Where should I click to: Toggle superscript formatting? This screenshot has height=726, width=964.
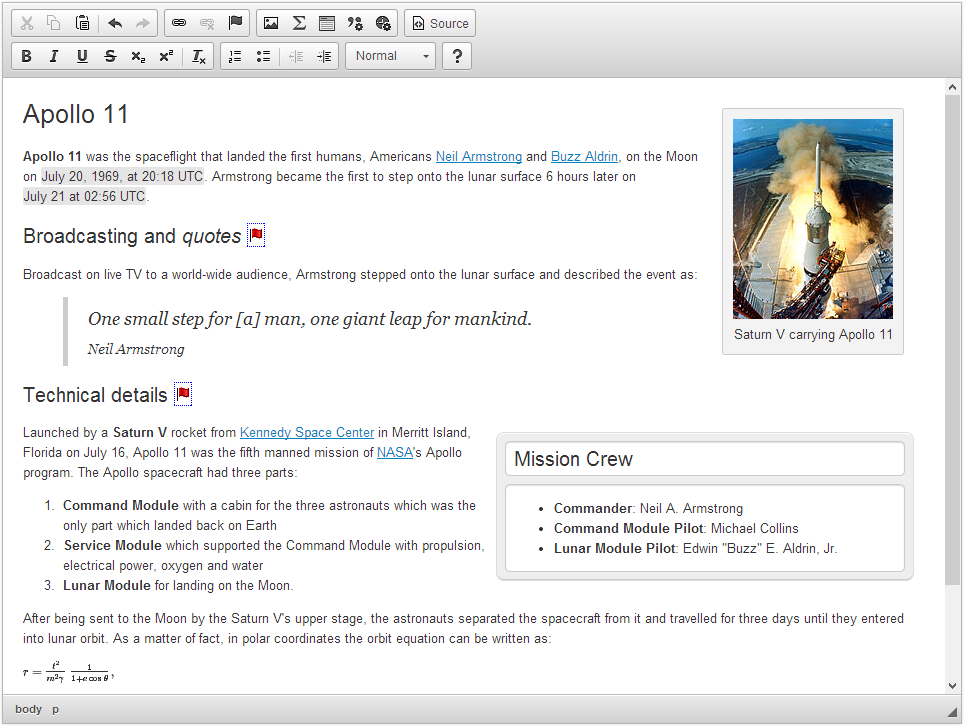166,56
